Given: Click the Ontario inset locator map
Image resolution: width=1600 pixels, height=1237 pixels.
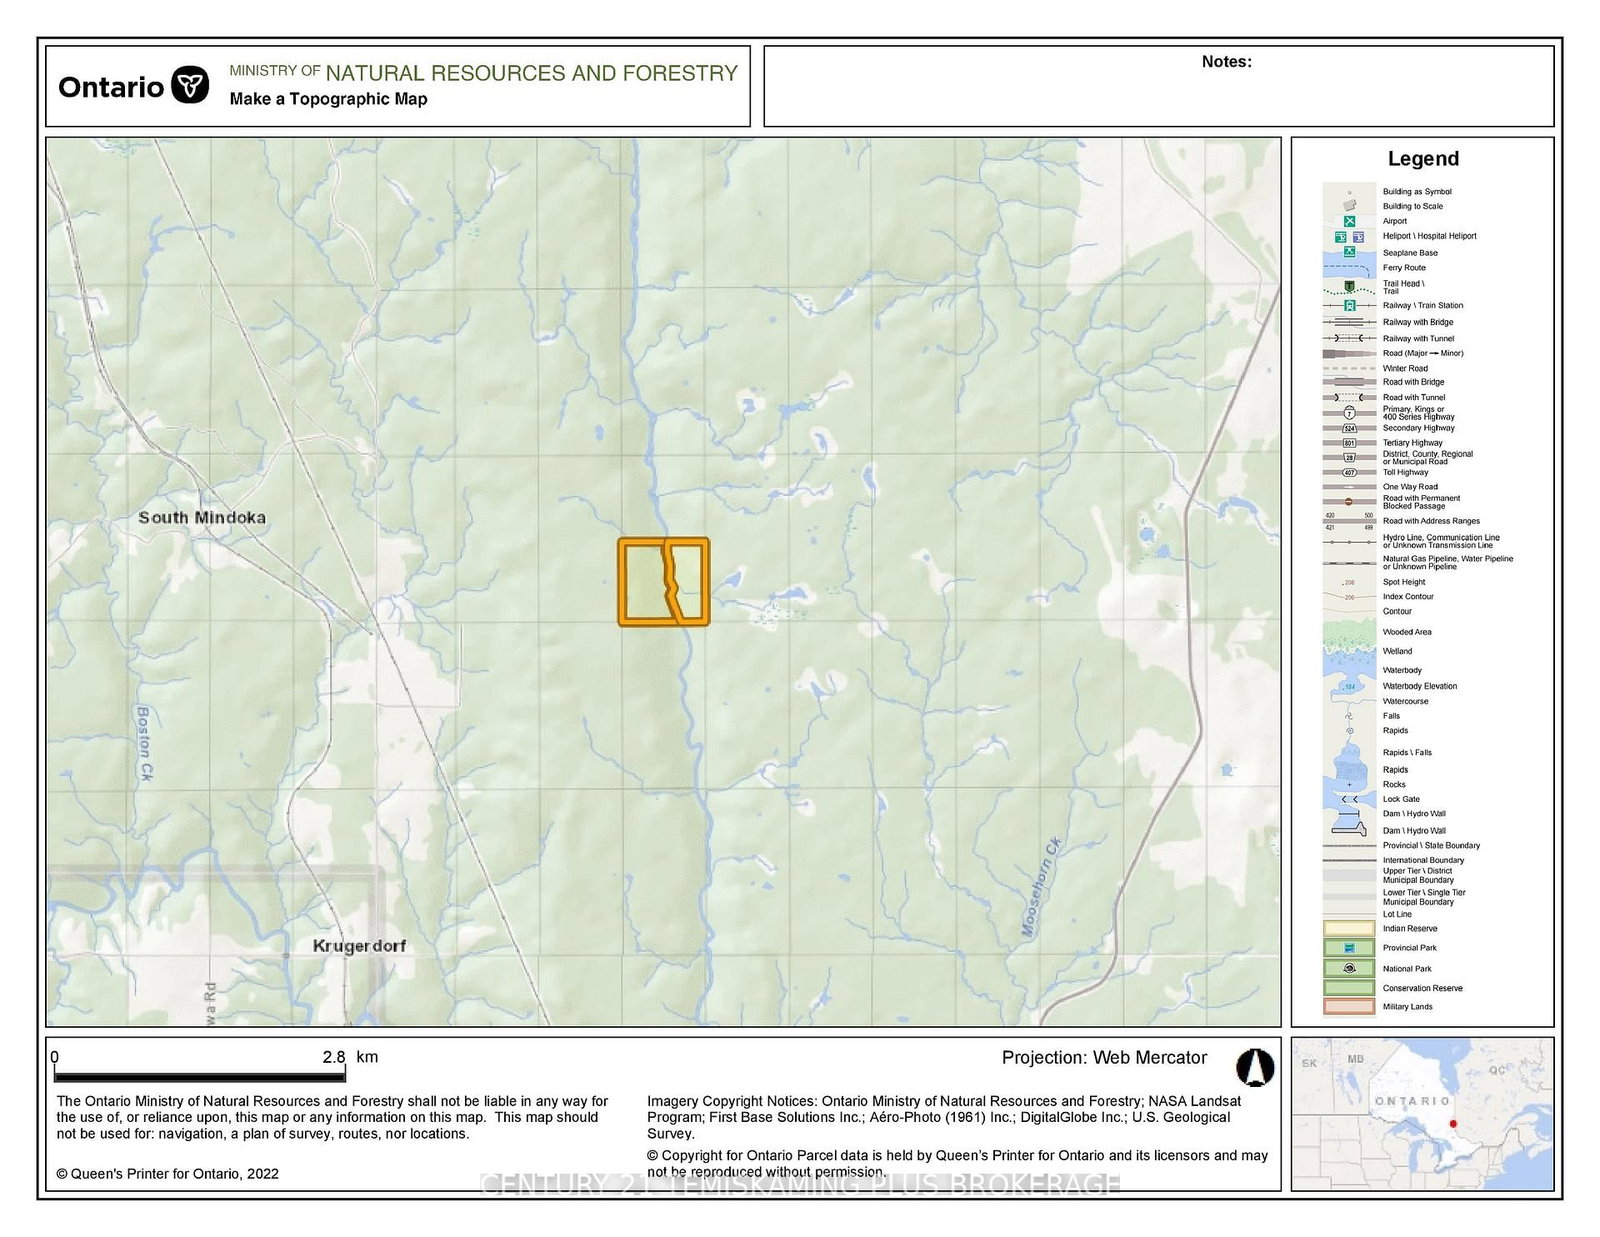Looking at the screenshot, I should click(x=1422, y=1113).
